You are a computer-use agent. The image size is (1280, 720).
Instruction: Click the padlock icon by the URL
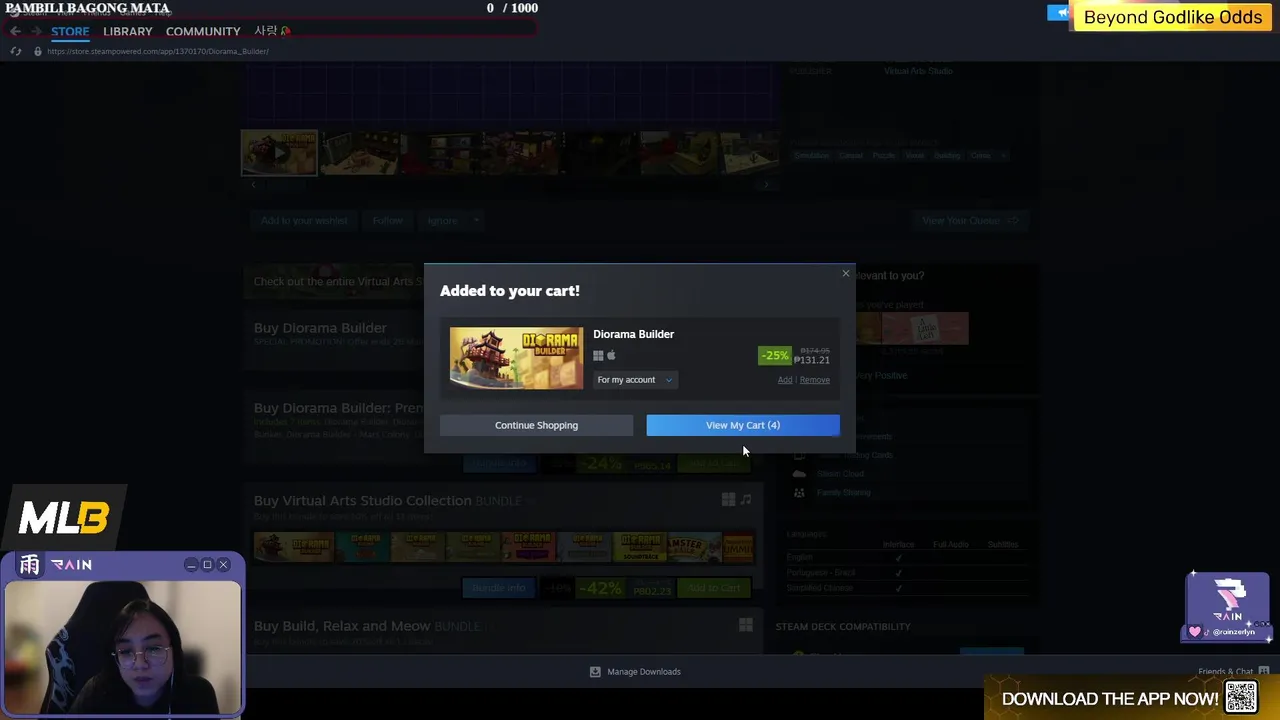click(38, 51)
